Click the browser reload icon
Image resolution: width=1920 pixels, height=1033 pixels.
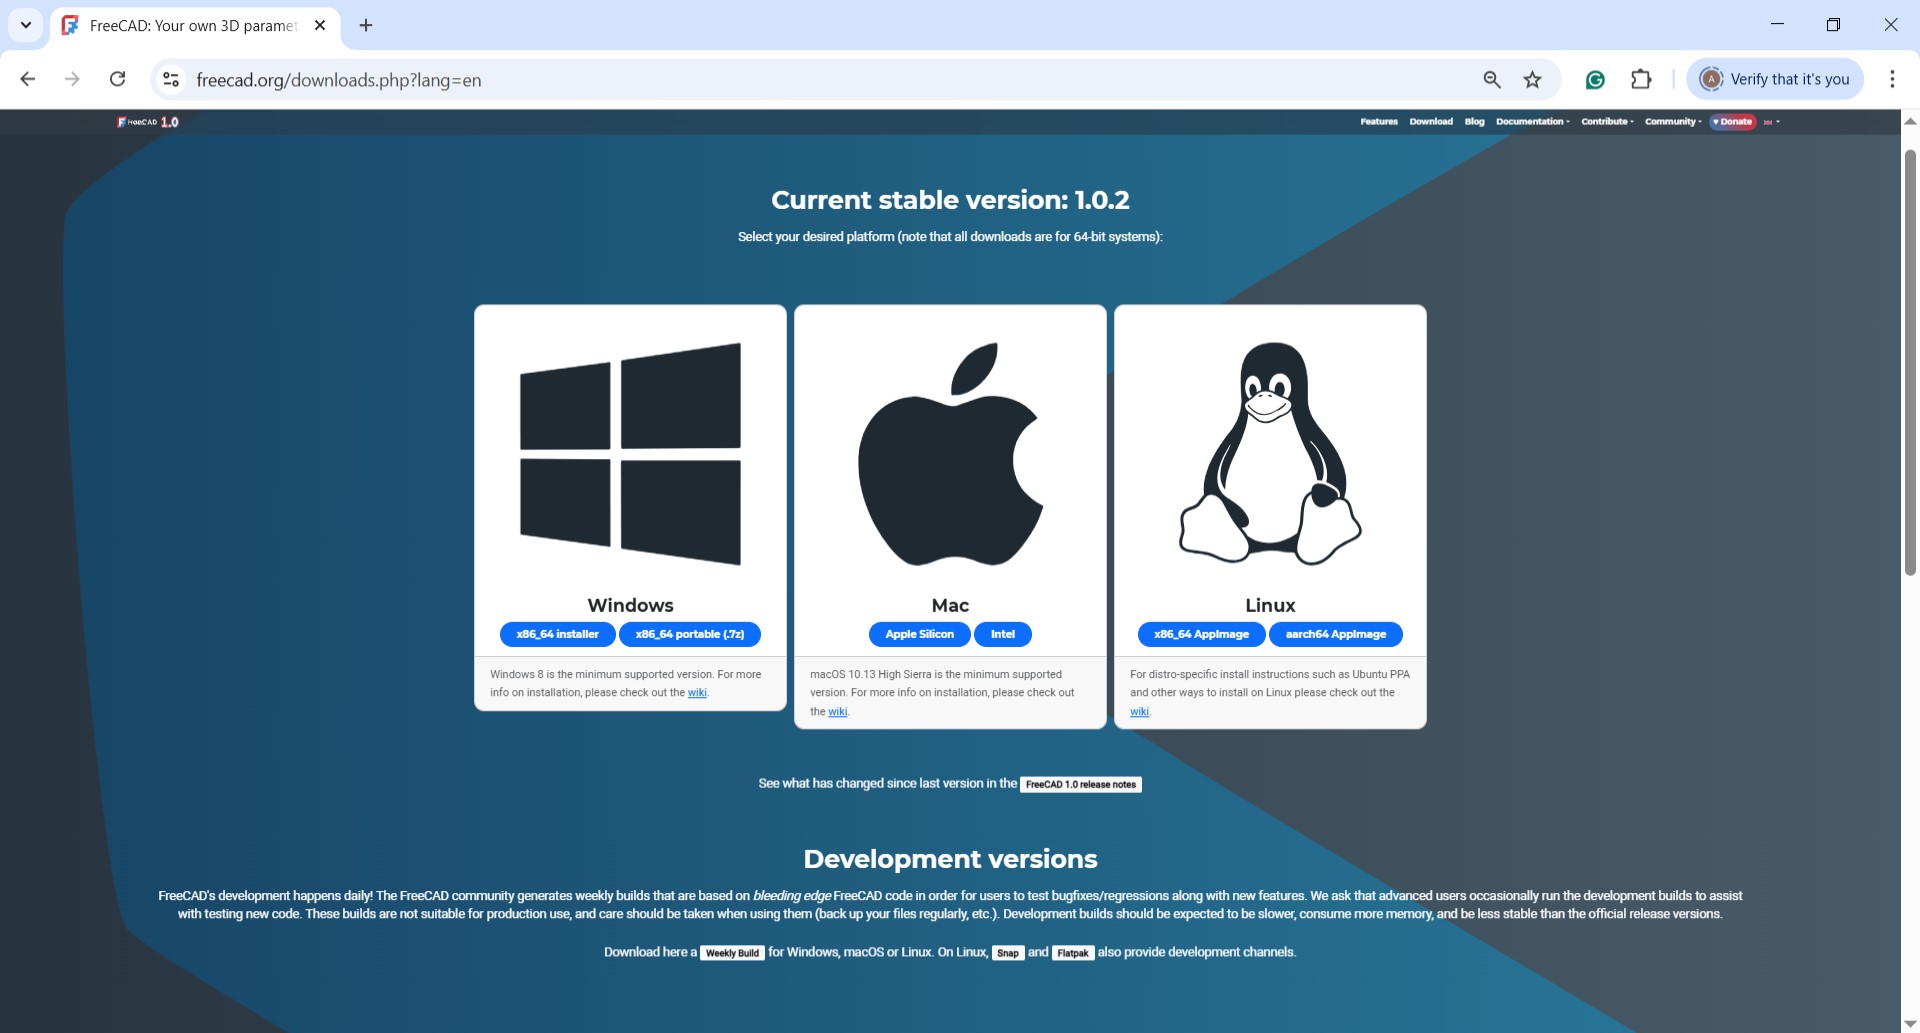117,79
